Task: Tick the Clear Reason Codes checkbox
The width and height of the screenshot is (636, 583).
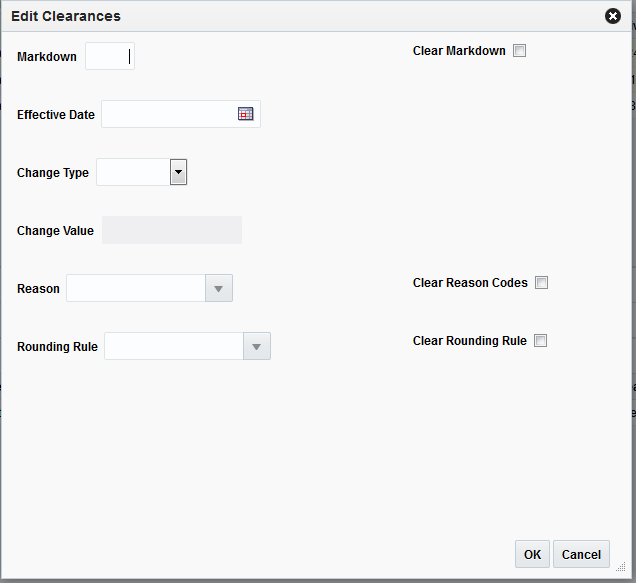Action: point(541,283)
